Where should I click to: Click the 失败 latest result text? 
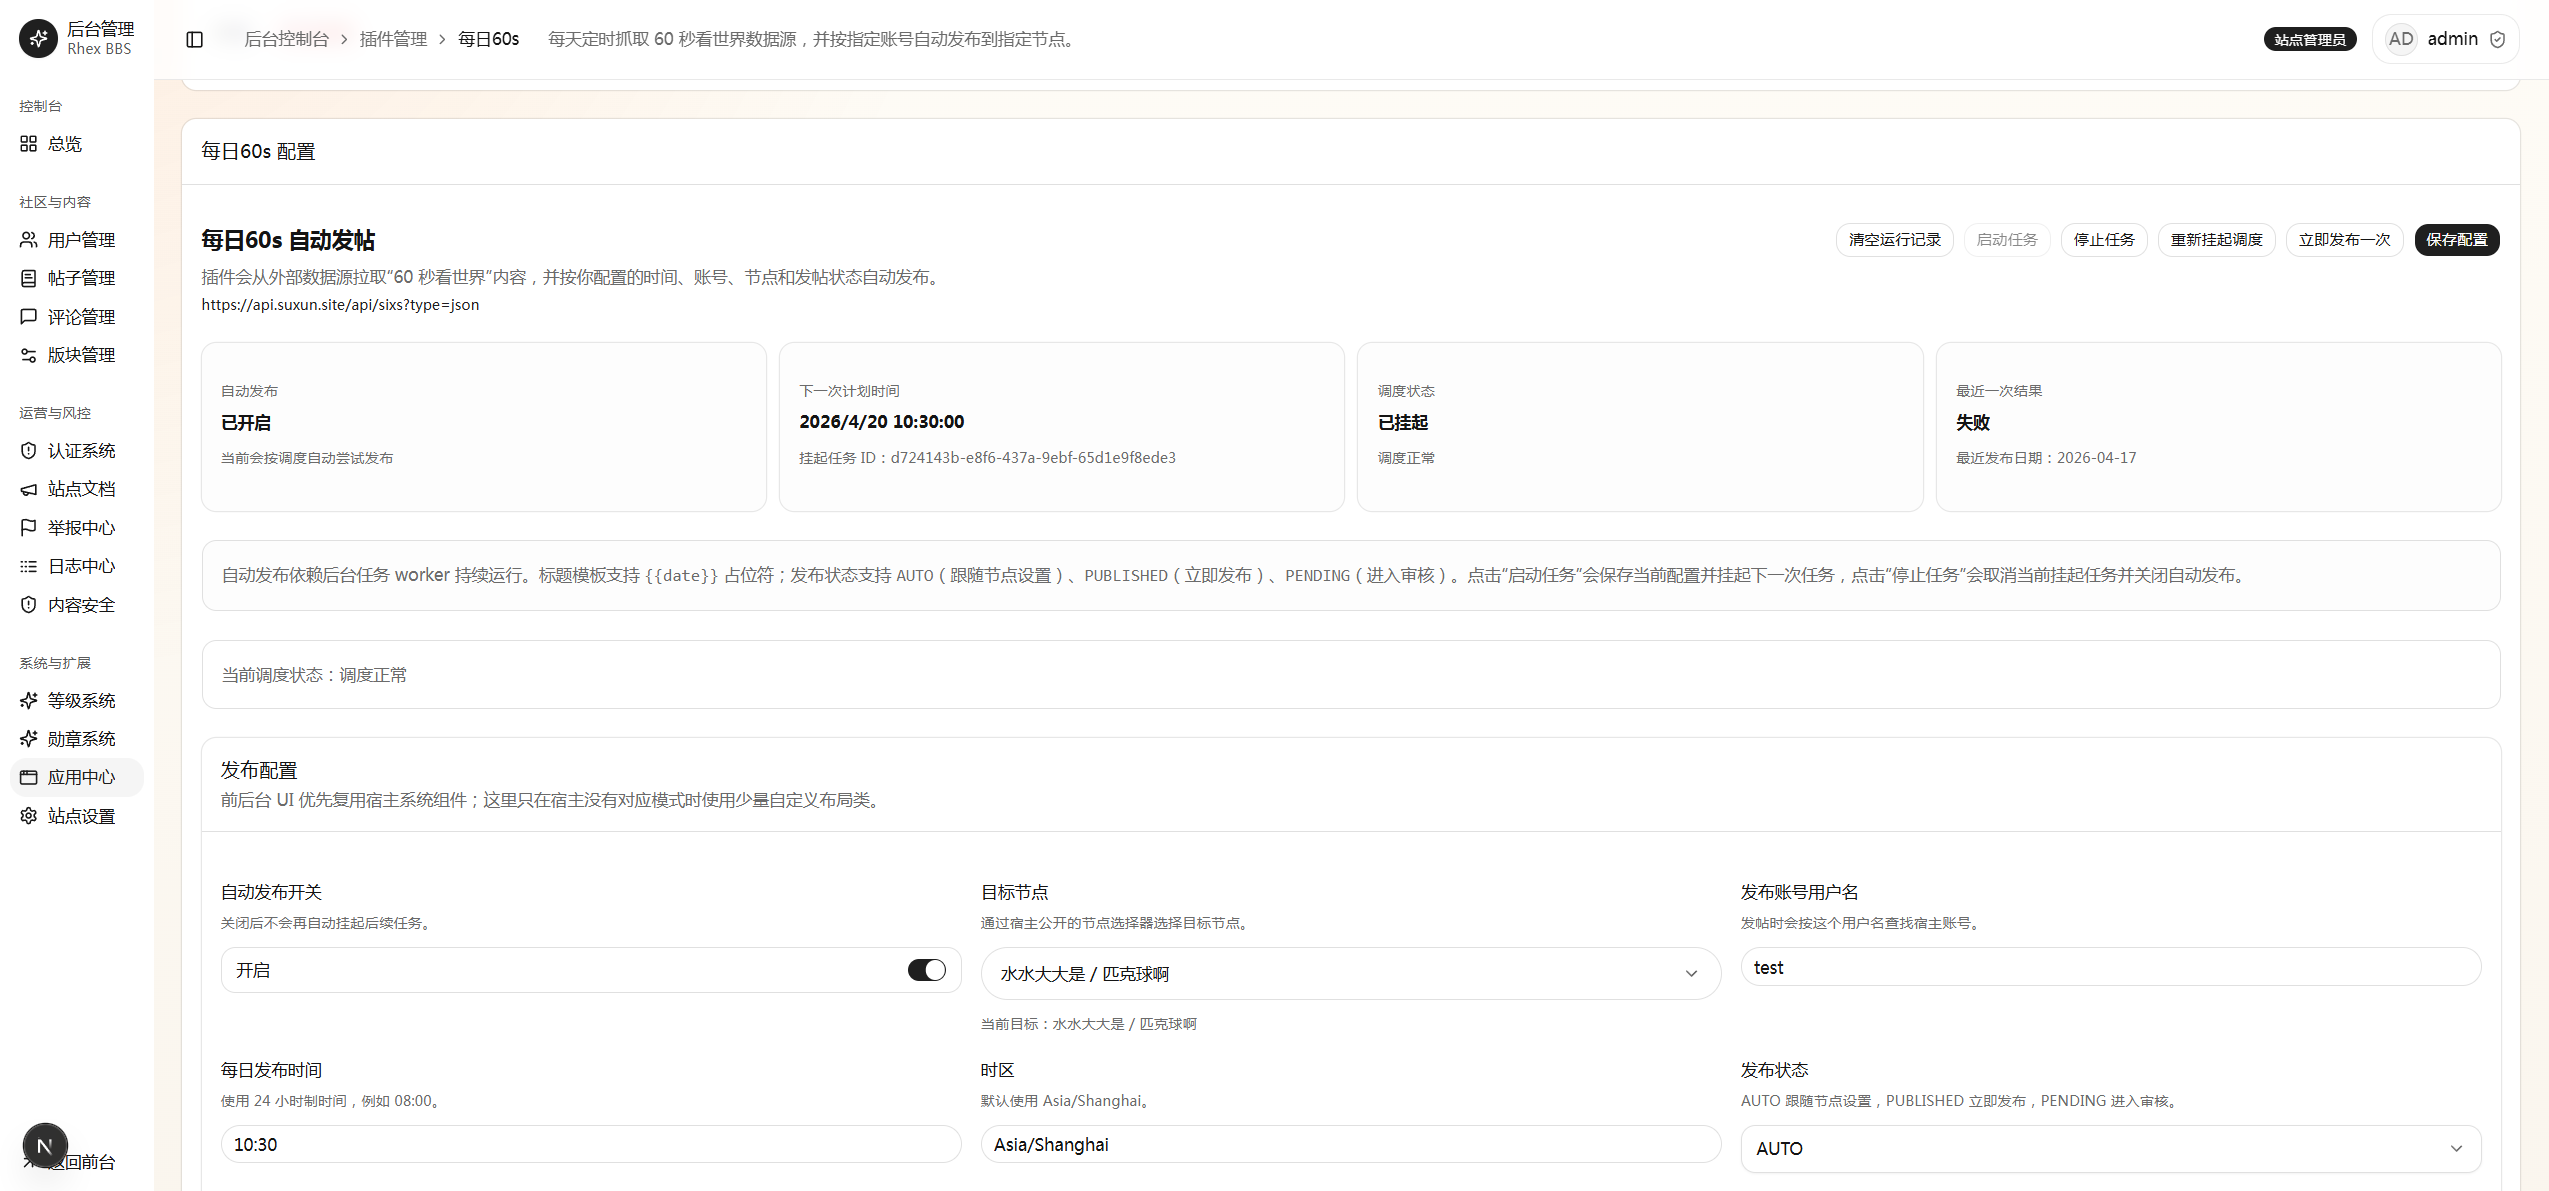coord(1972,423)
